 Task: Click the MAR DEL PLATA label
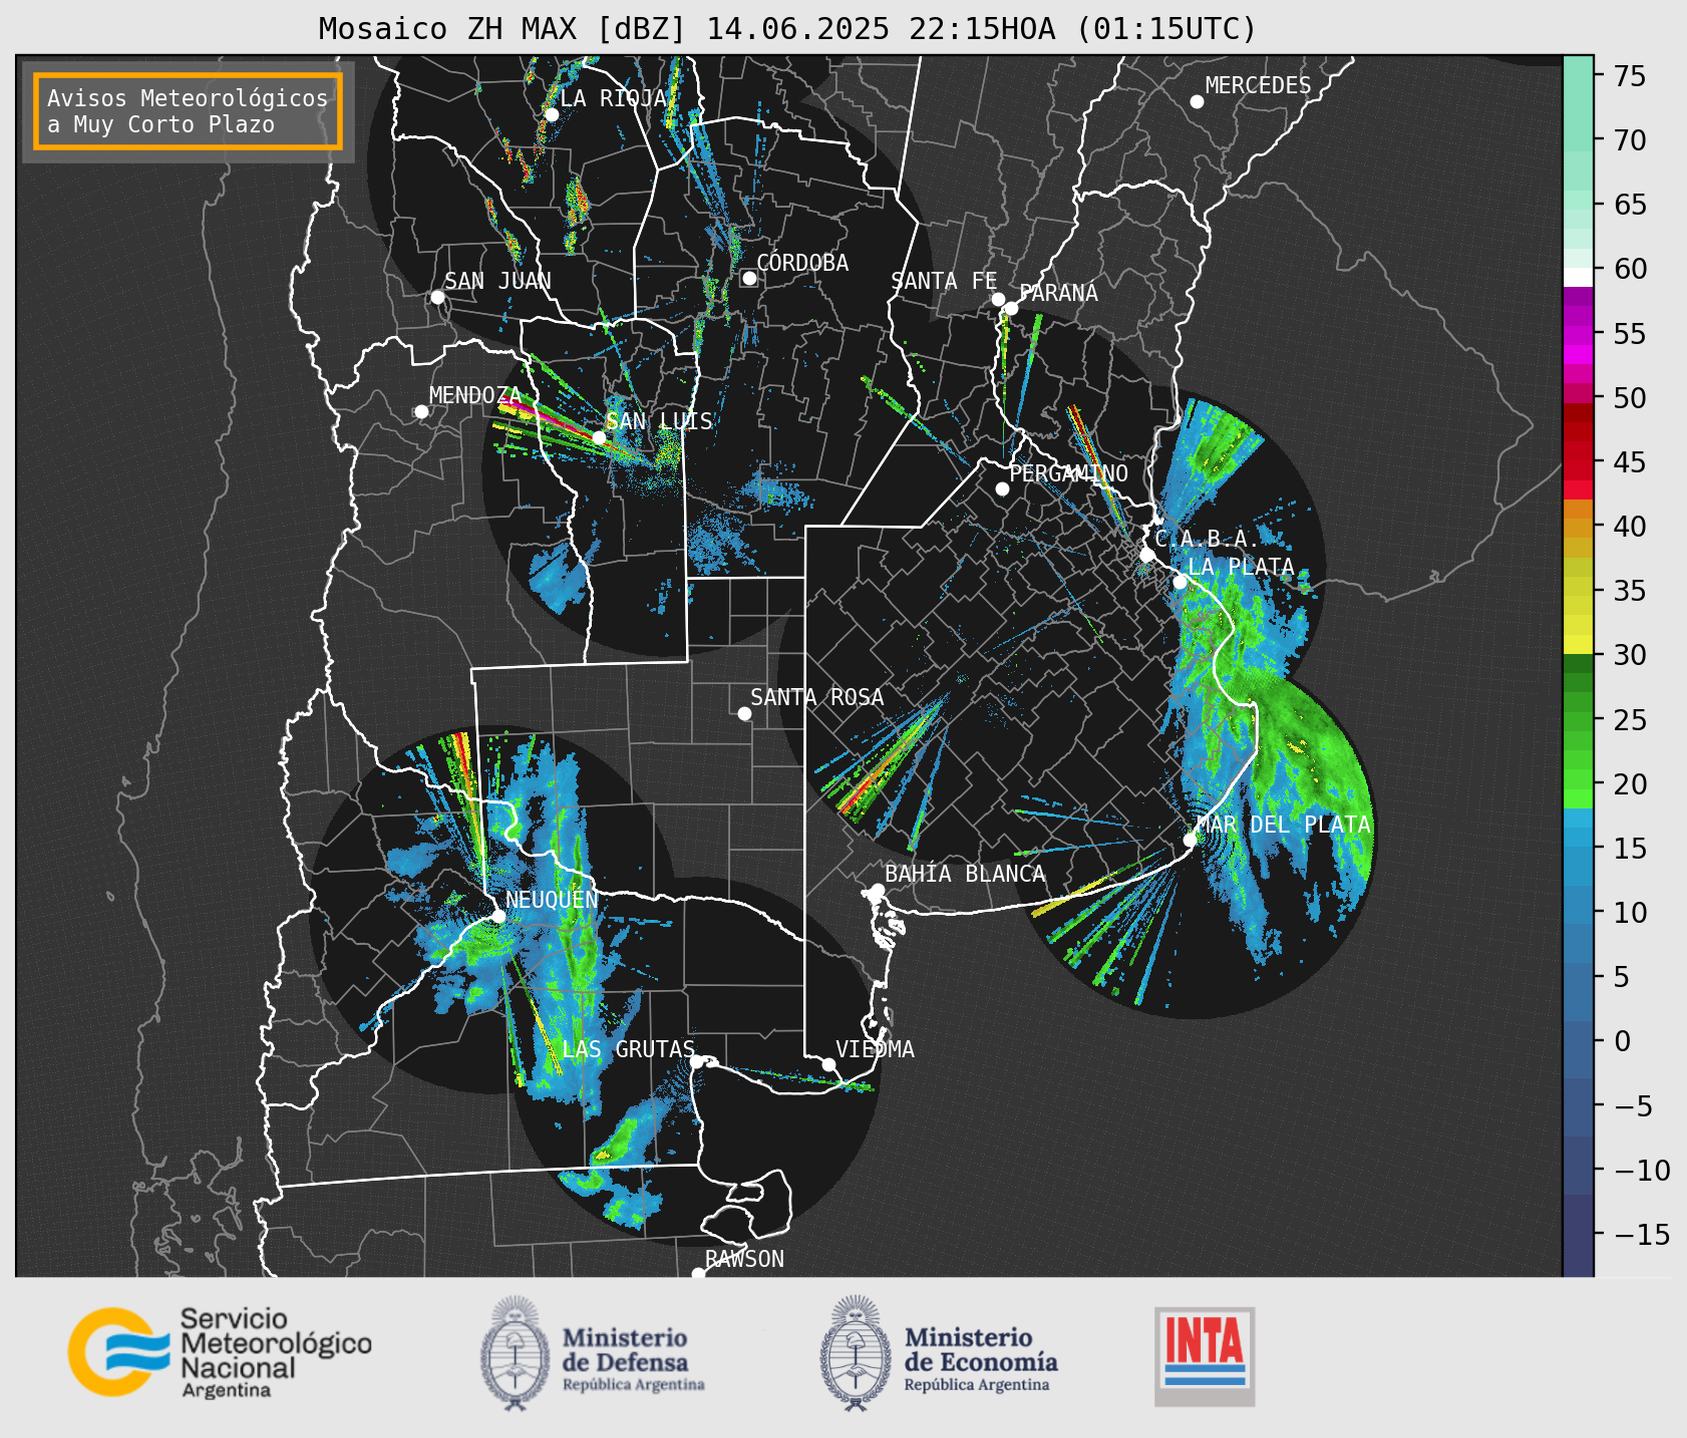tap(1283, 825)
